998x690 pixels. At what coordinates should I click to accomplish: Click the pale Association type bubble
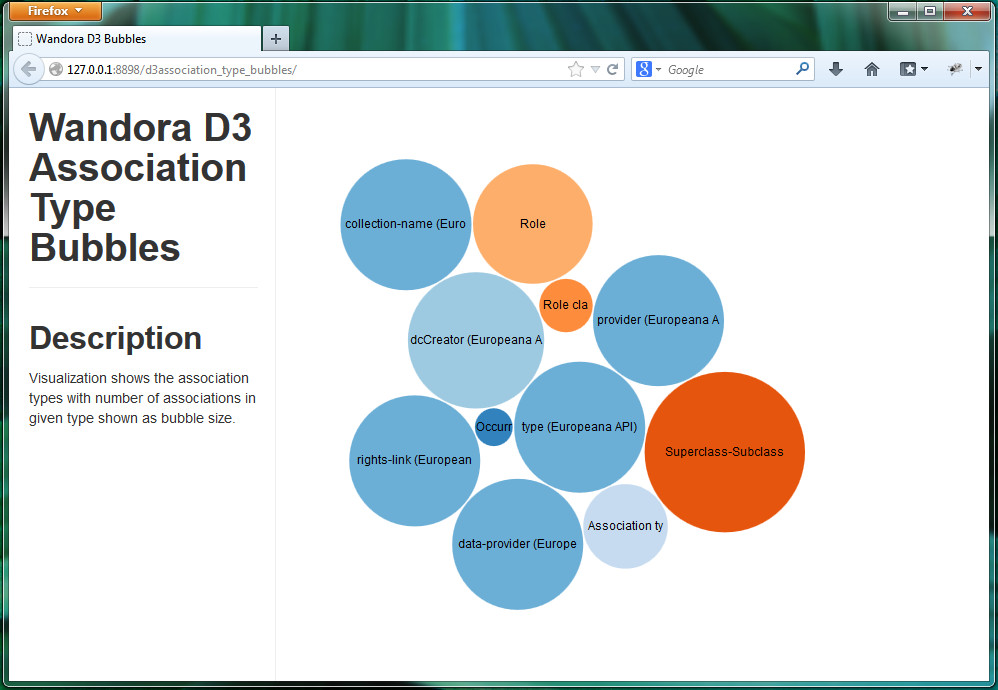pos(625,526)
